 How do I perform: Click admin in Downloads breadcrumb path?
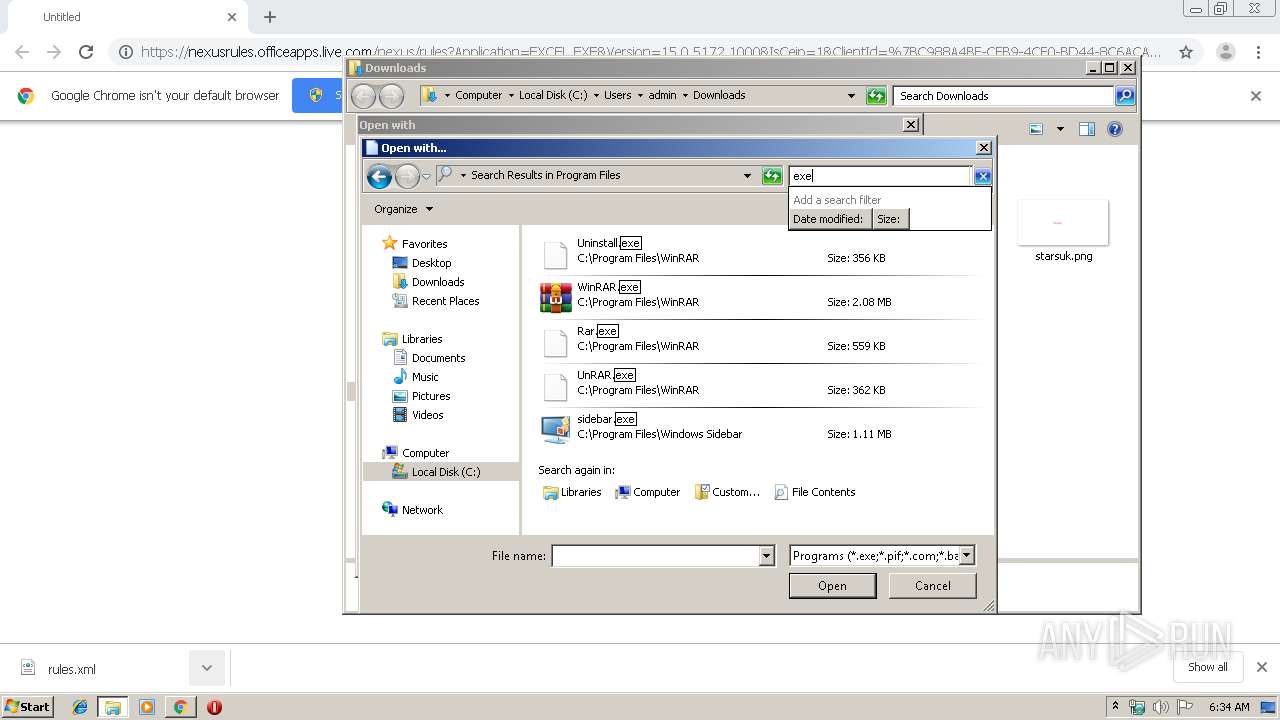coord(662,96)
